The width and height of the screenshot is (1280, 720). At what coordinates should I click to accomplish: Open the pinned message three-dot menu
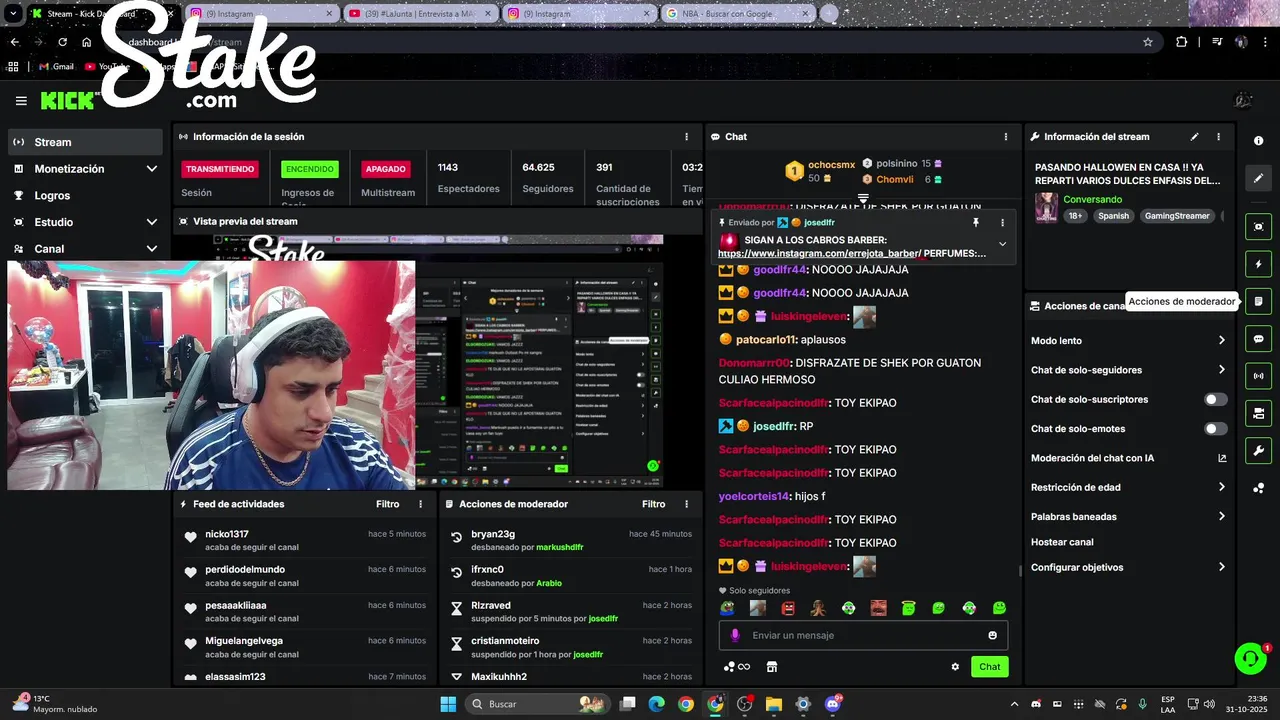pyautogui.click(x=1002, y=223)
